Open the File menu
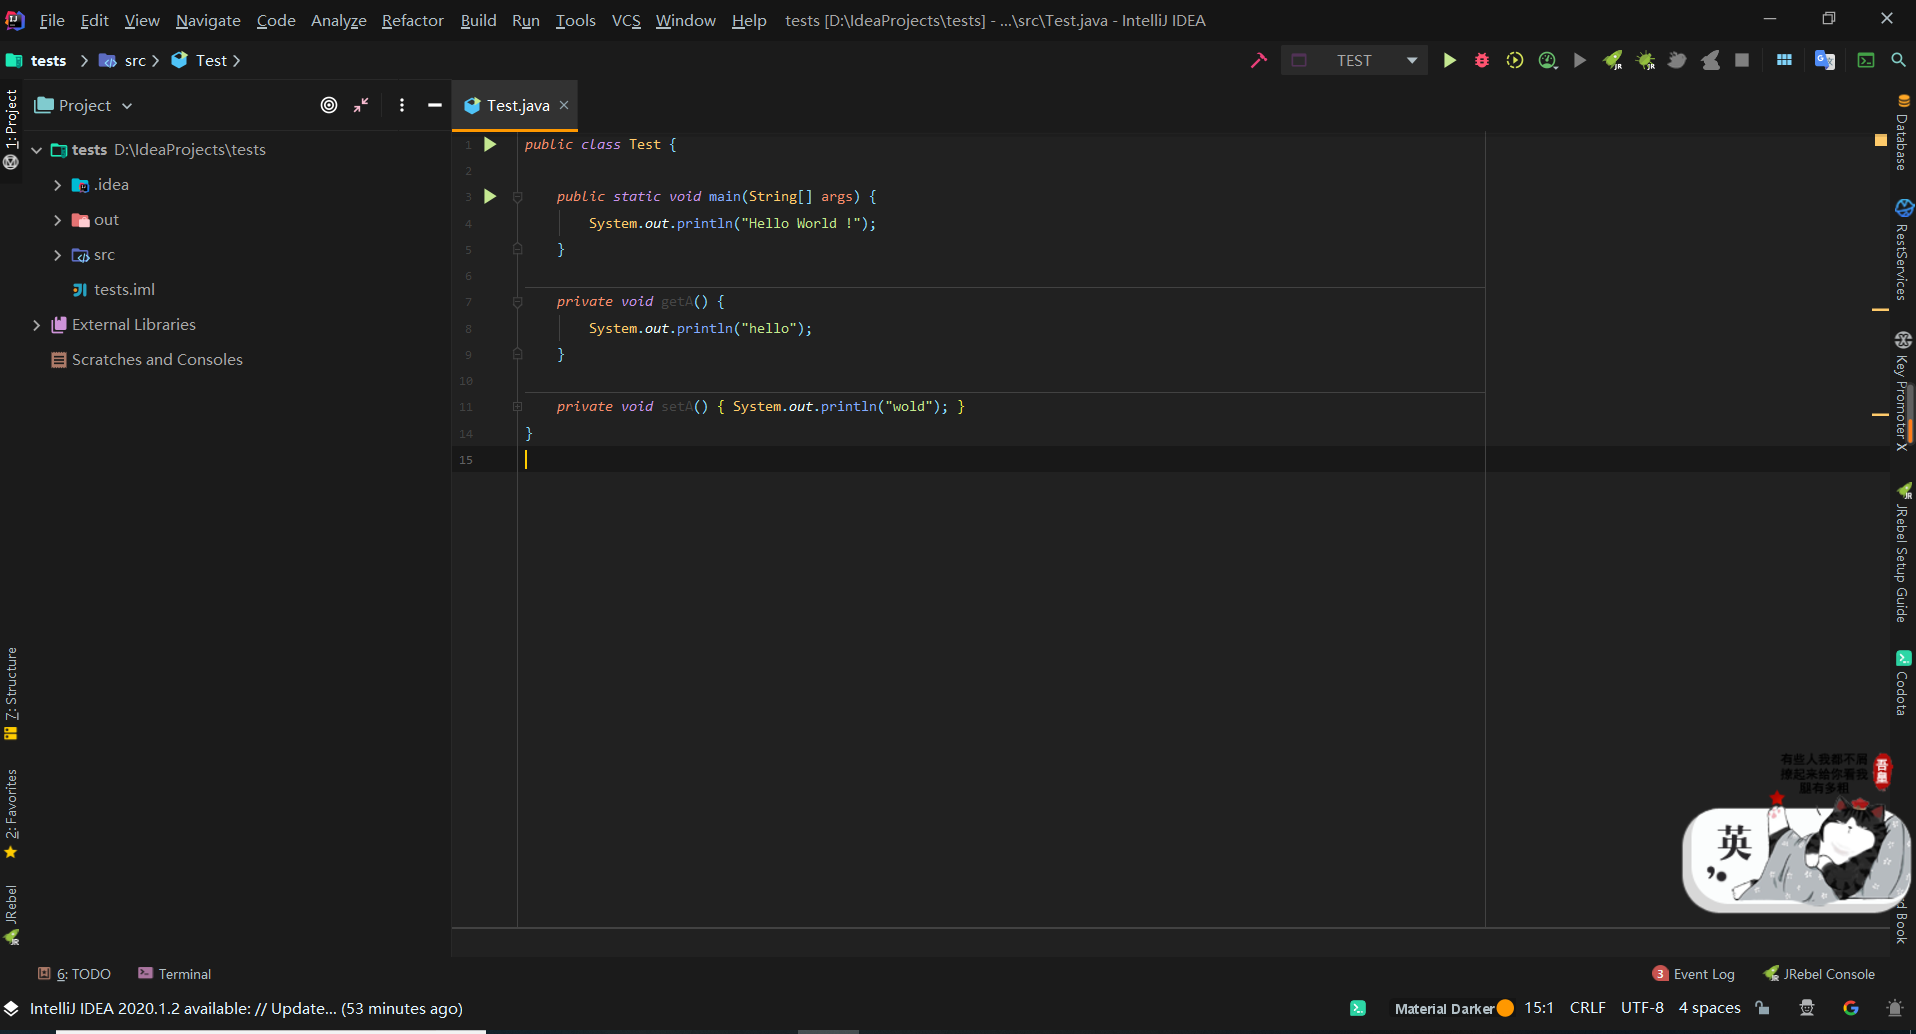Viewport: 1916px width, 1034px height. (52, 20)
